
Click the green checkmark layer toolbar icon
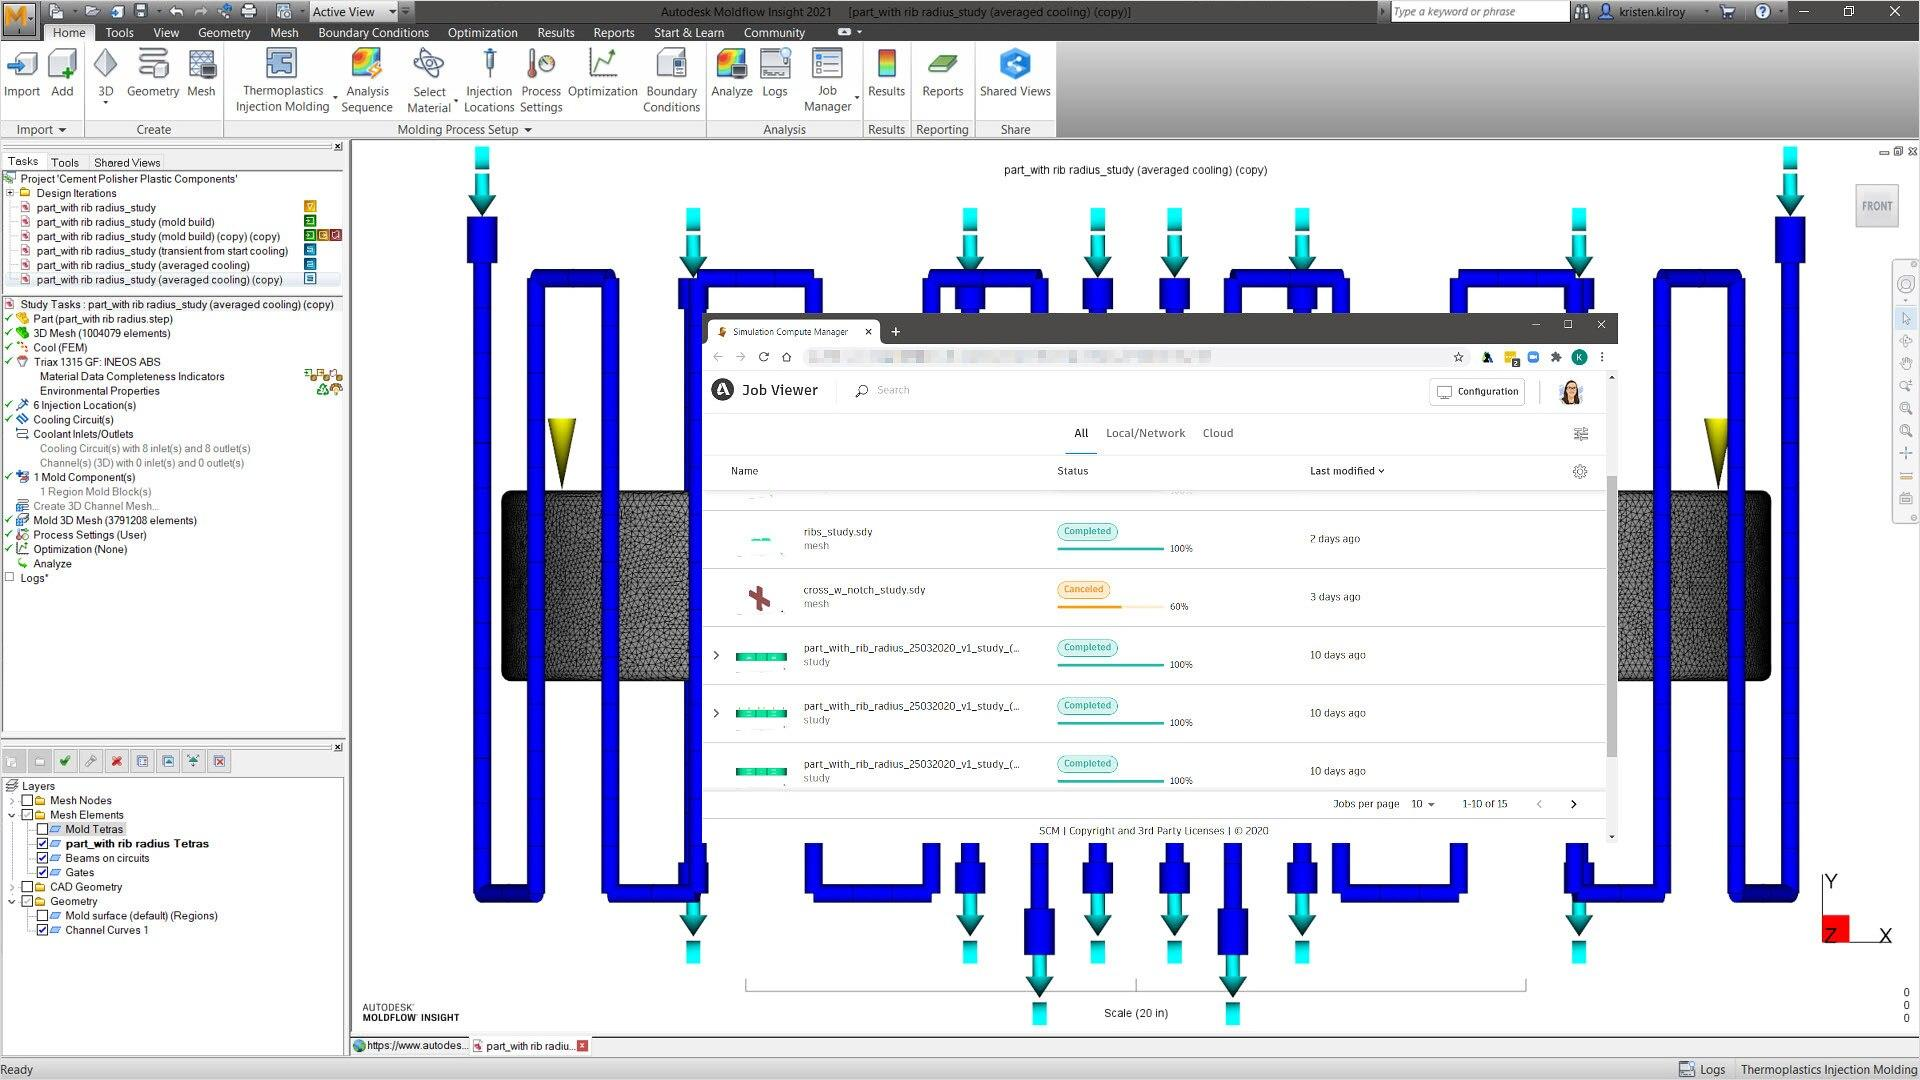(x=65, y=761)
